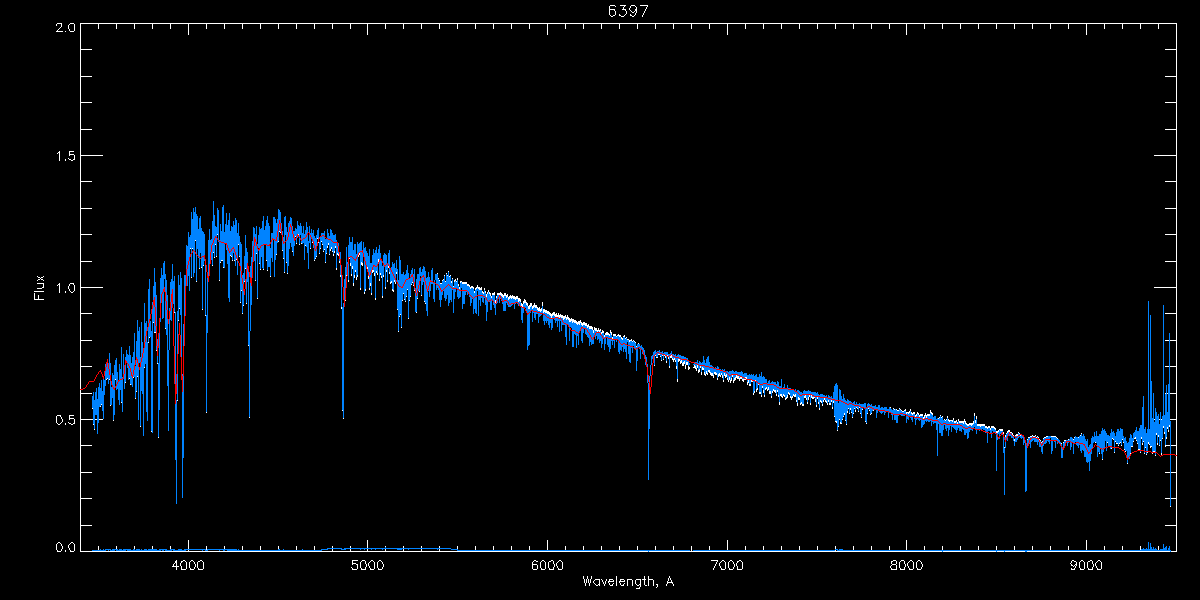Click the 2.0 flux tick label
The height and width of the screenshot is (600, 1200).
pos(65,27)
